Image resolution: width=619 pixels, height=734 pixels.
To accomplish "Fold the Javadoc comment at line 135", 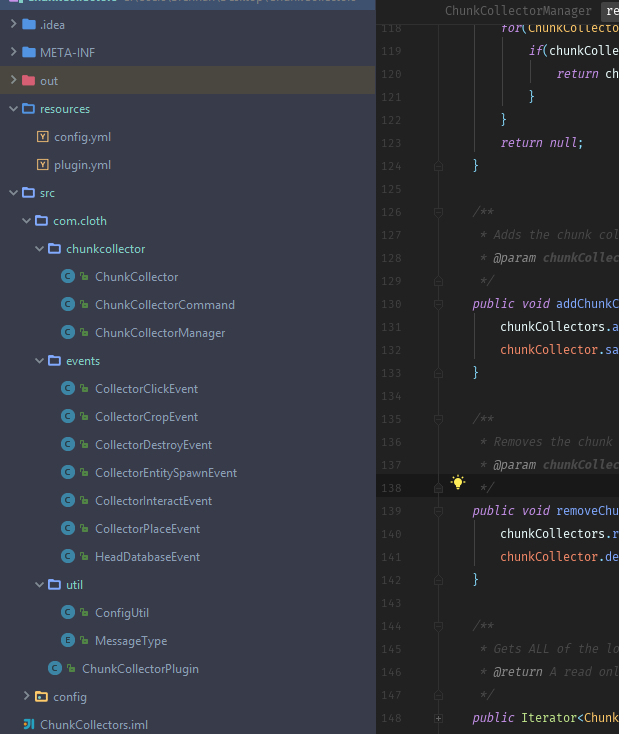I will (x=438, y=419).
